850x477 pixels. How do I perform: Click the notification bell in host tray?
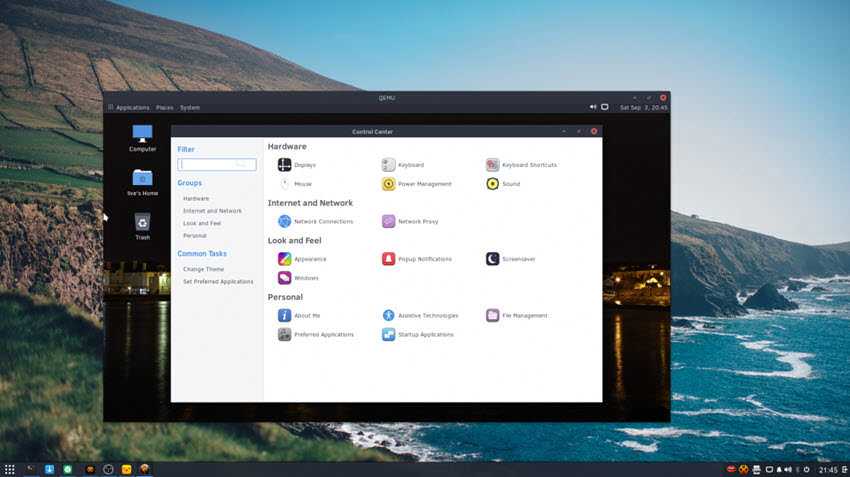click(x=779, y=469)
